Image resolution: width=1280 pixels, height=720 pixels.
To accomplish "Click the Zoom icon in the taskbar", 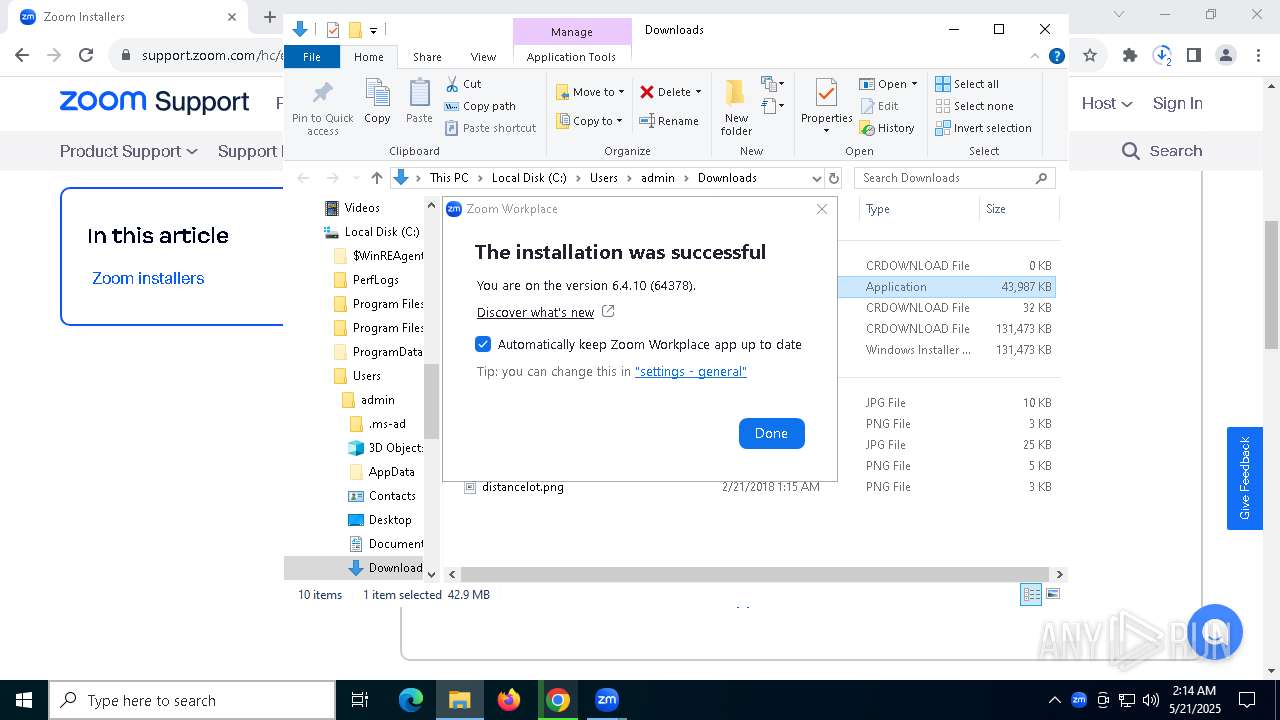I will coord(607,700).
